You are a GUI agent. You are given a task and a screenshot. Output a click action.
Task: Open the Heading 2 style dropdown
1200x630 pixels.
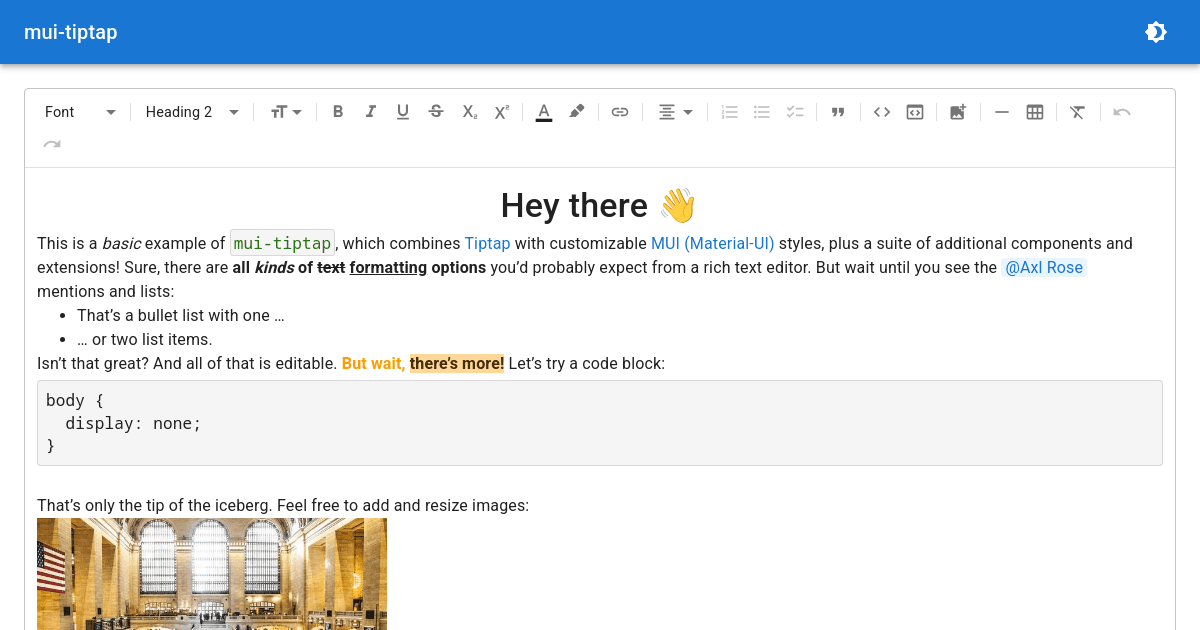192,112
